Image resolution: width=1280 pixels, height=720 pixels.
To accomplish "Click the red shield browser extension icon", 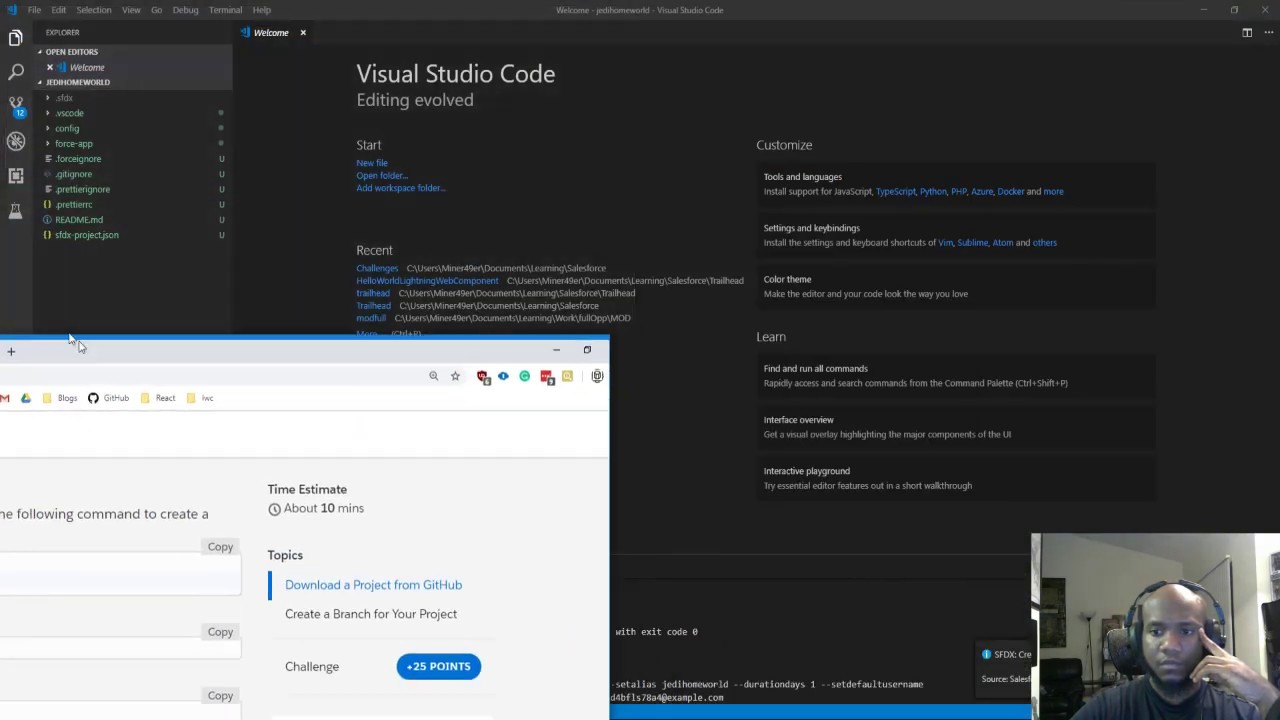I will click(x=483, y=376).
